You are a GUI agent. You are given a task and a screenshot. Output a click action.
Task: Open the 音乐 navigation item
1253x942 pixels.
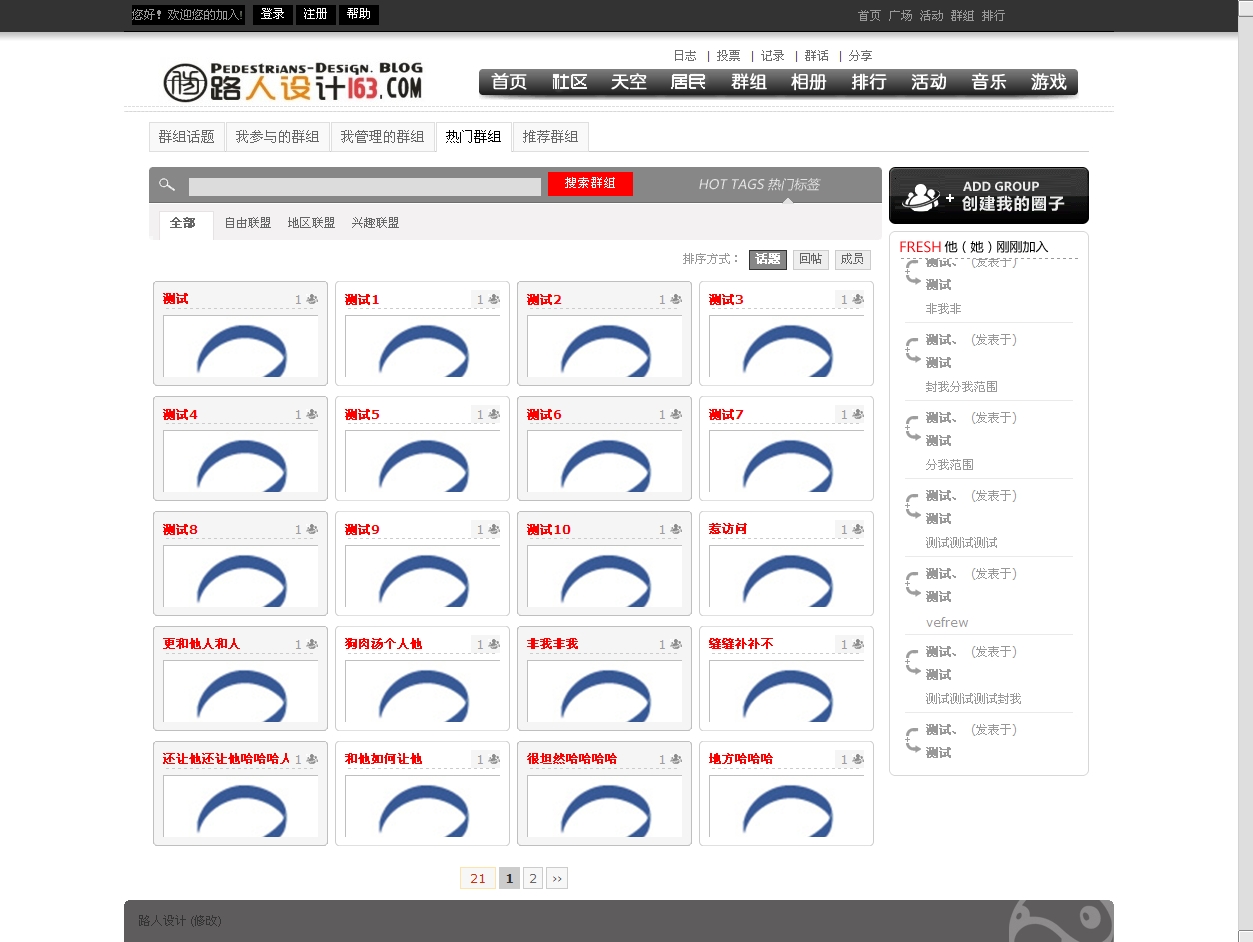point(989,82)
